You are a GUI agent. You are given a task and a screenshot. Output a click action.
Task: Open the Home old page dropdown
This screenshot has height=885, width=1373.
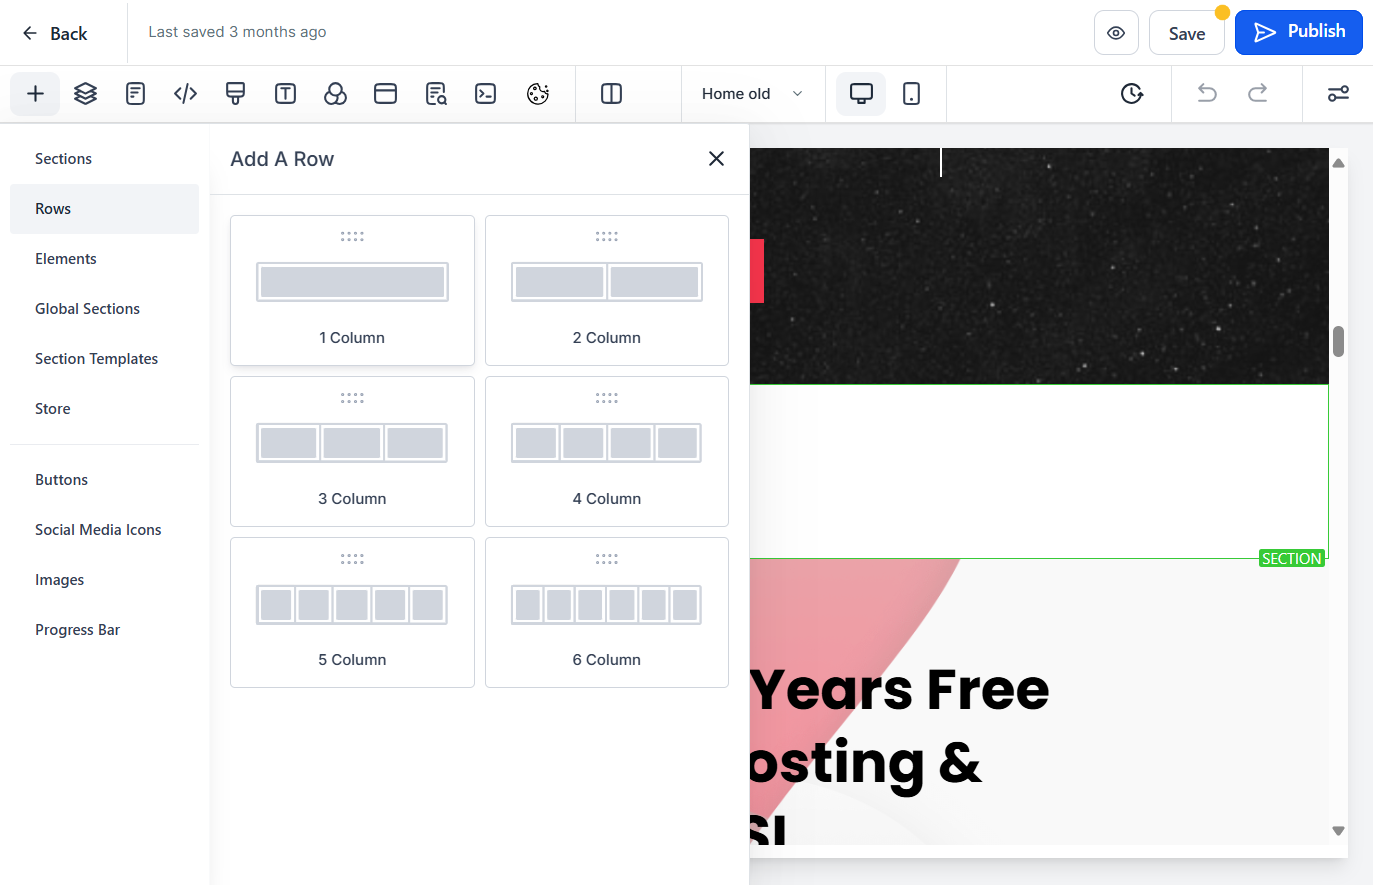753,94
